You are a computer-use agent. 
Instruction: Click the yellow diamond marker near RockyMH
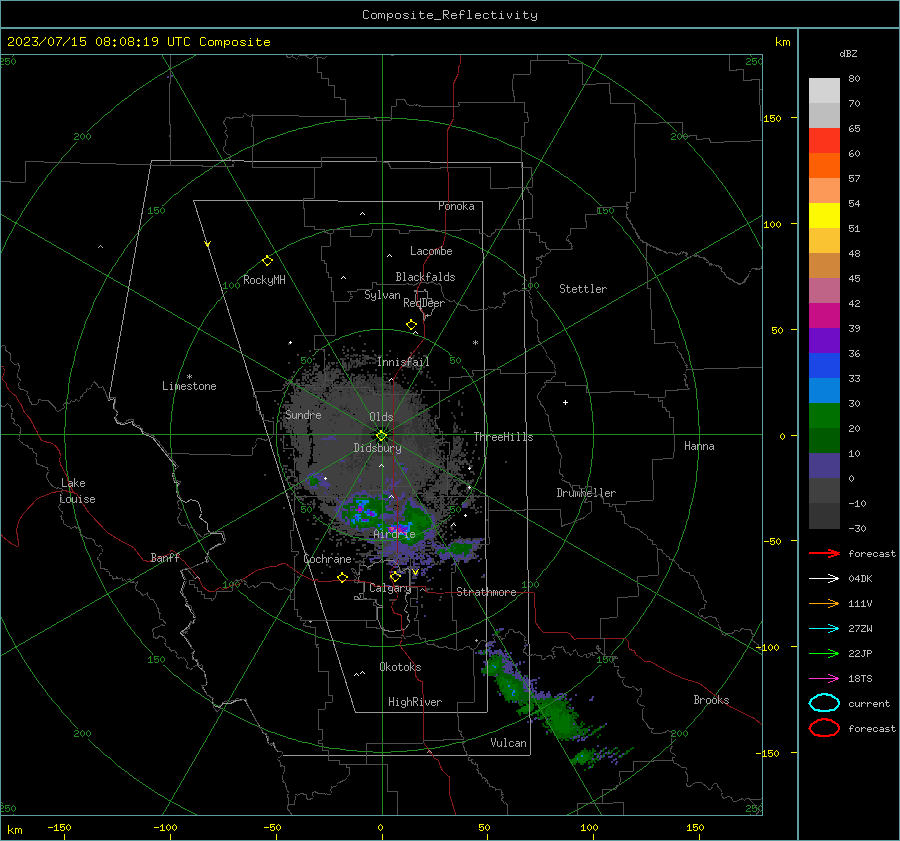click(267, 261)
